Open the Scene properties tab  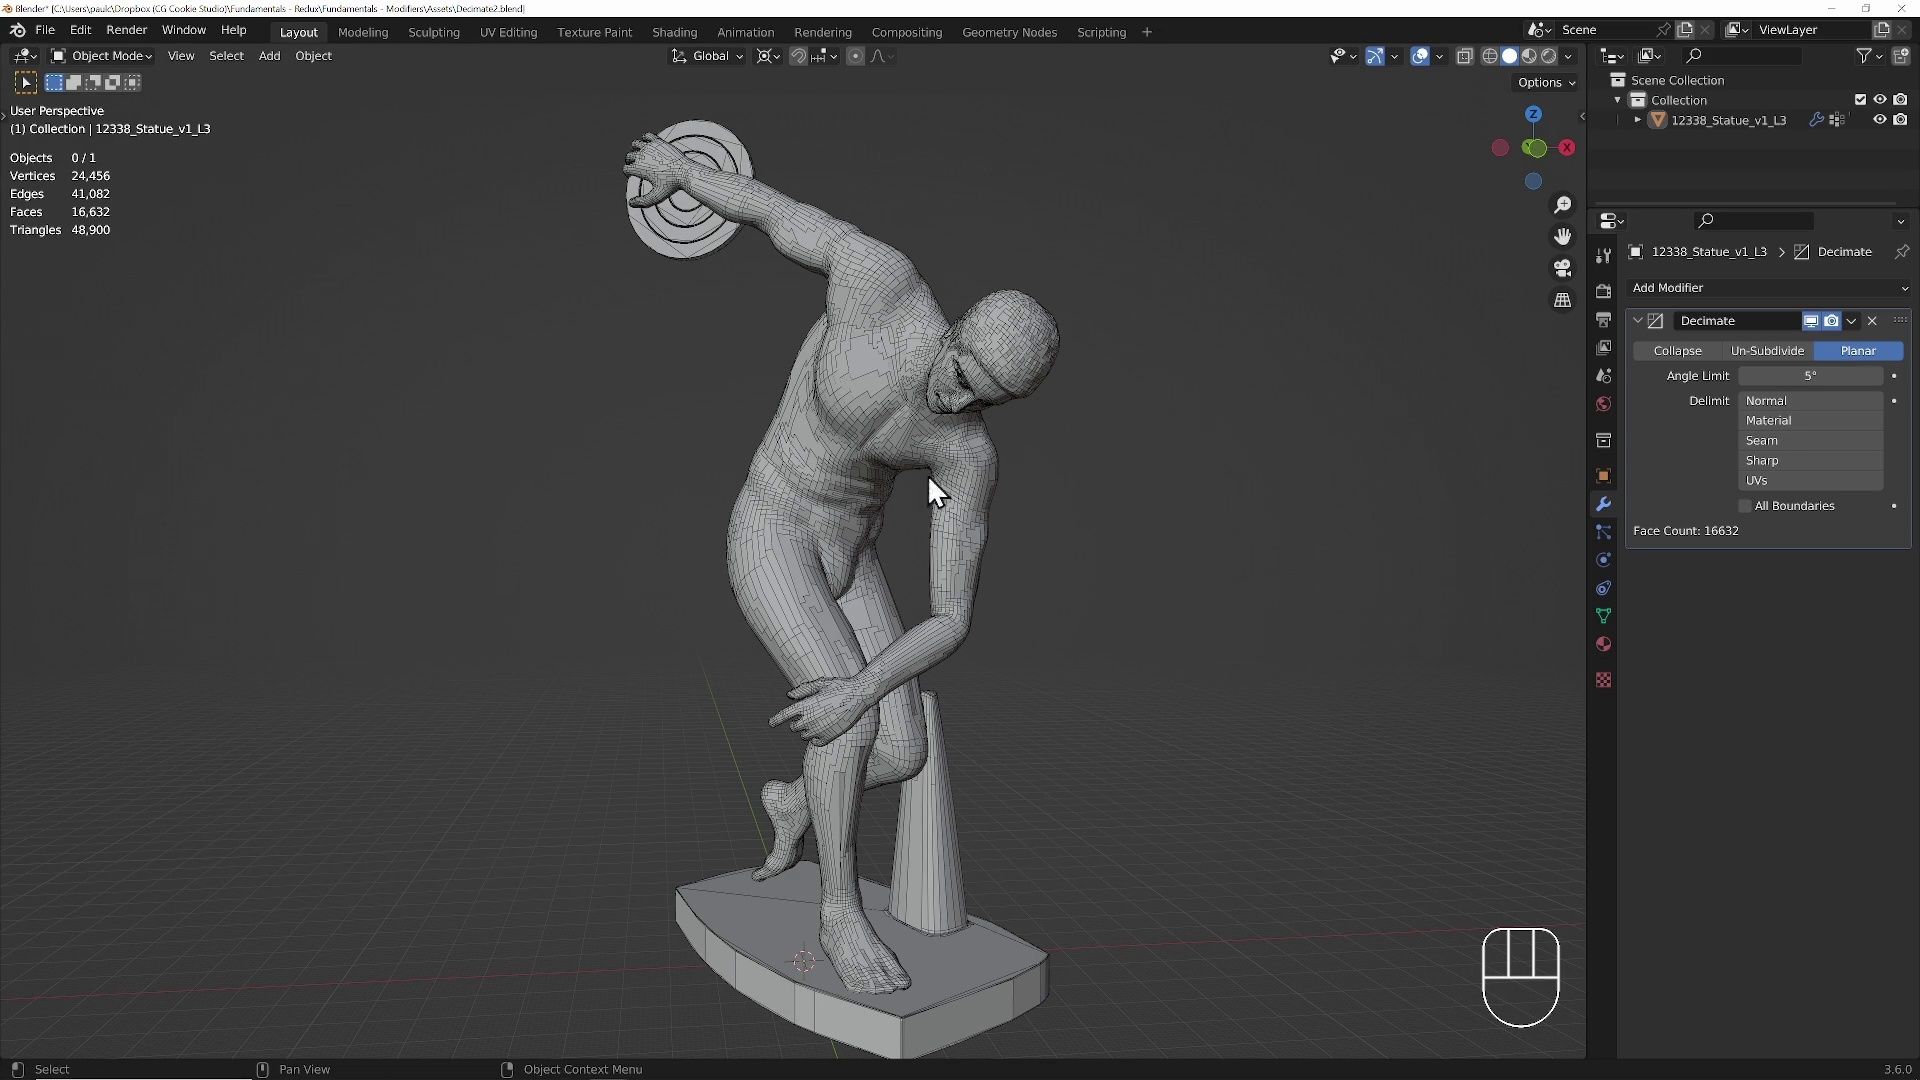[1603, 376]
